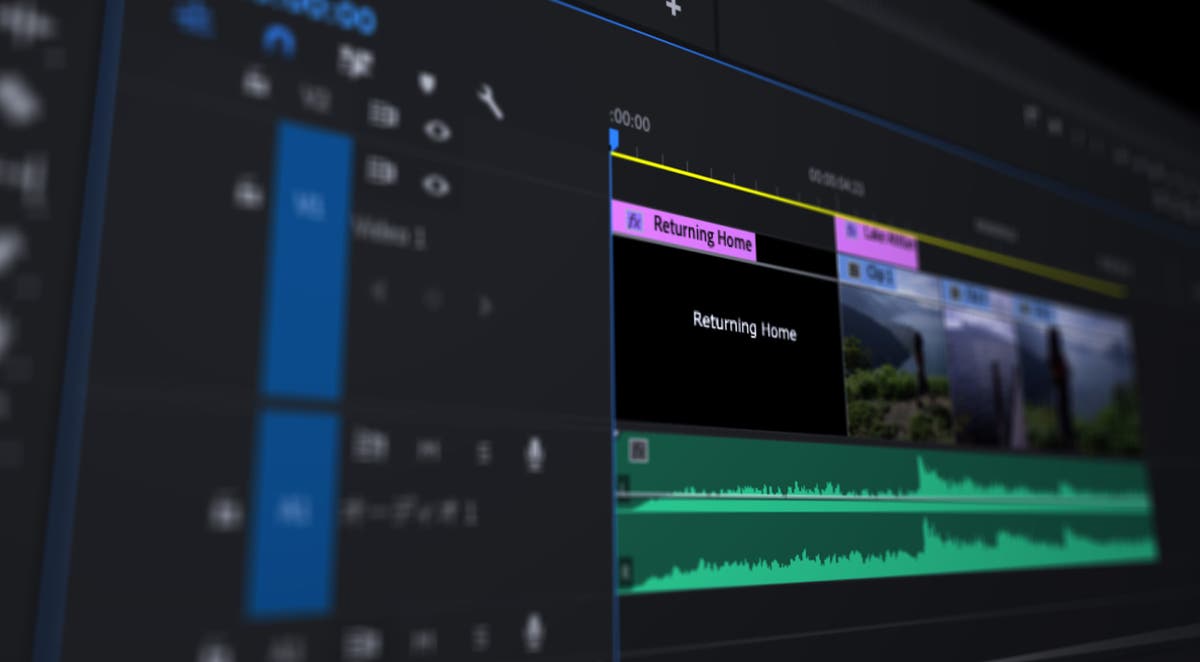The image size is (1200, 662).
Task: Click the add marker icon
Action: [x=428, y=81]
